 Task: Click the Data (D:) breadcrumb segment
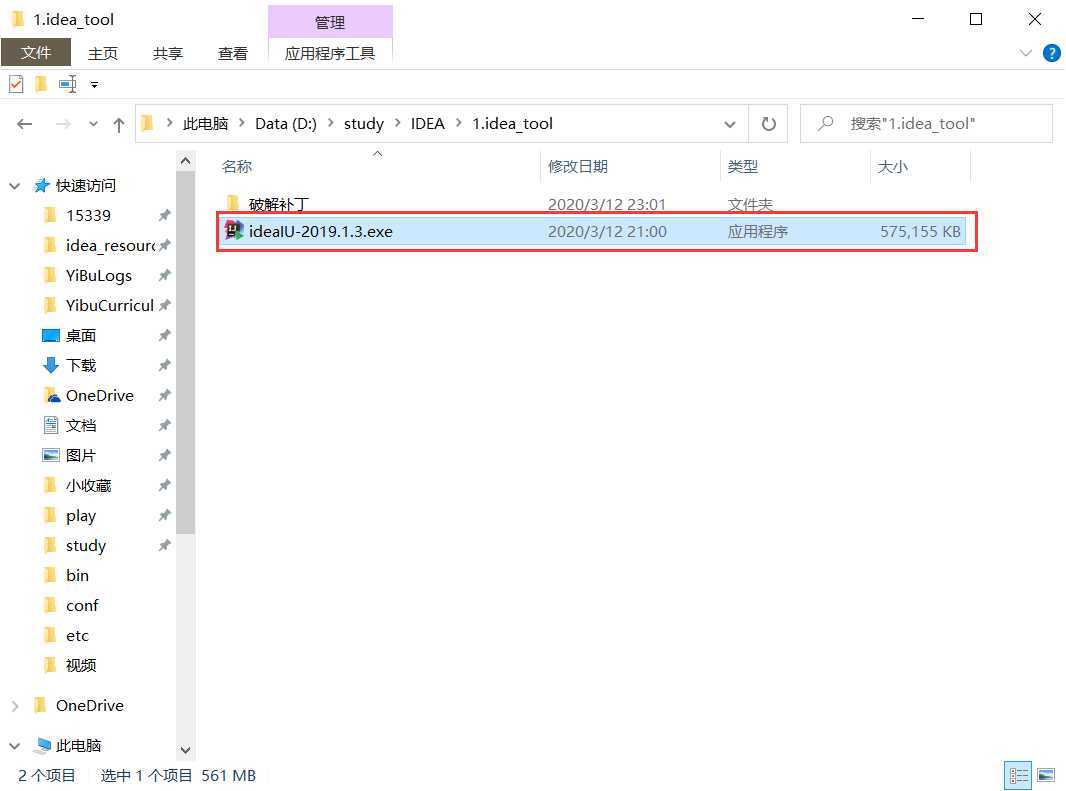[x=286, y=124]
